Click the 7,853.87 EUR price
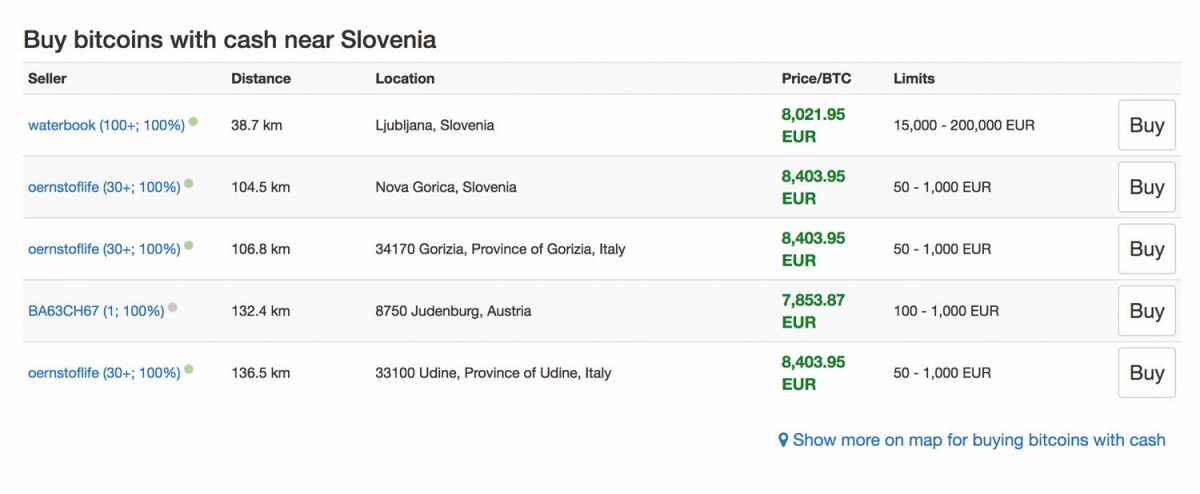The image size is (1200, 494). [813, 311]
